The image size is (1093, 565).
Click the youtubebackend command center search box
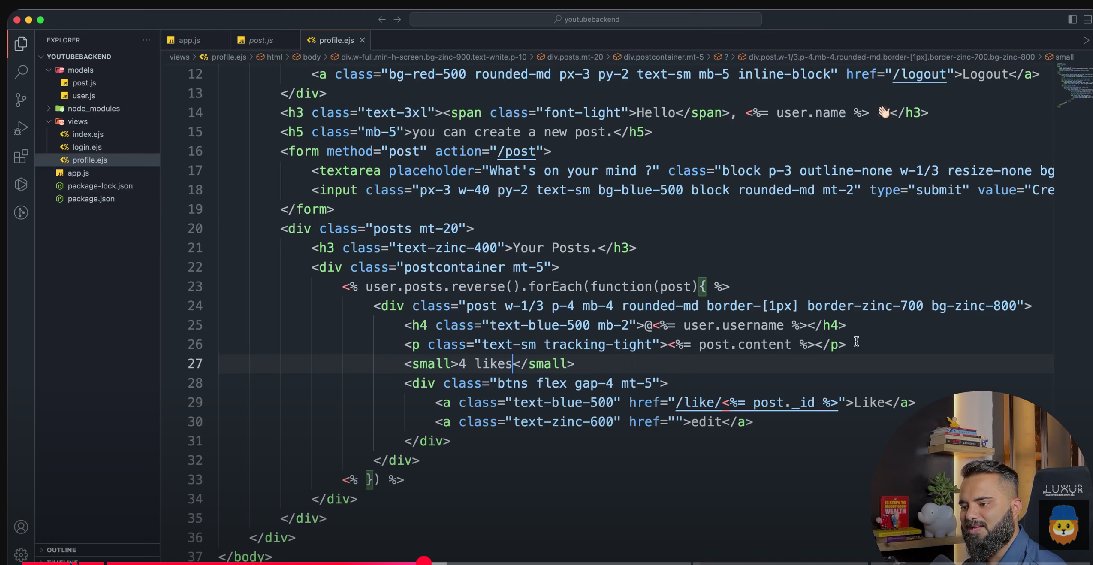pos(586,20)
